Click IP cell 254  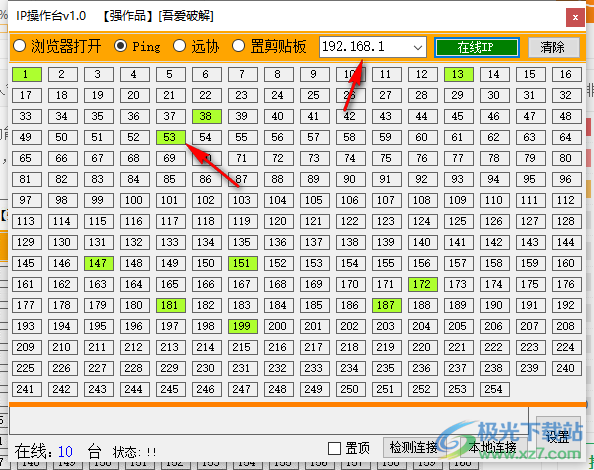point(494,389)
